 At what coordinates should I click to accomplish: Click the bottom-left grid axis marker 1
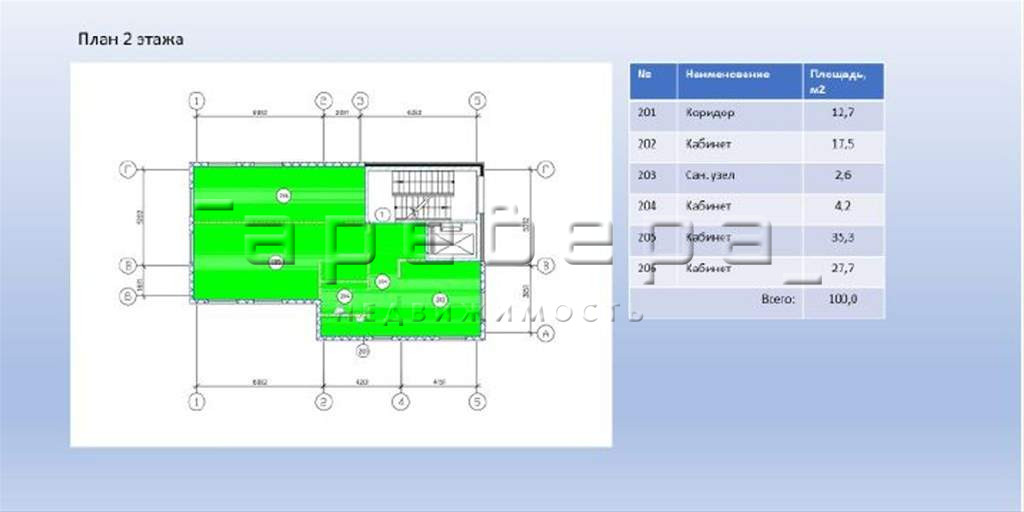tap(197, 402)
